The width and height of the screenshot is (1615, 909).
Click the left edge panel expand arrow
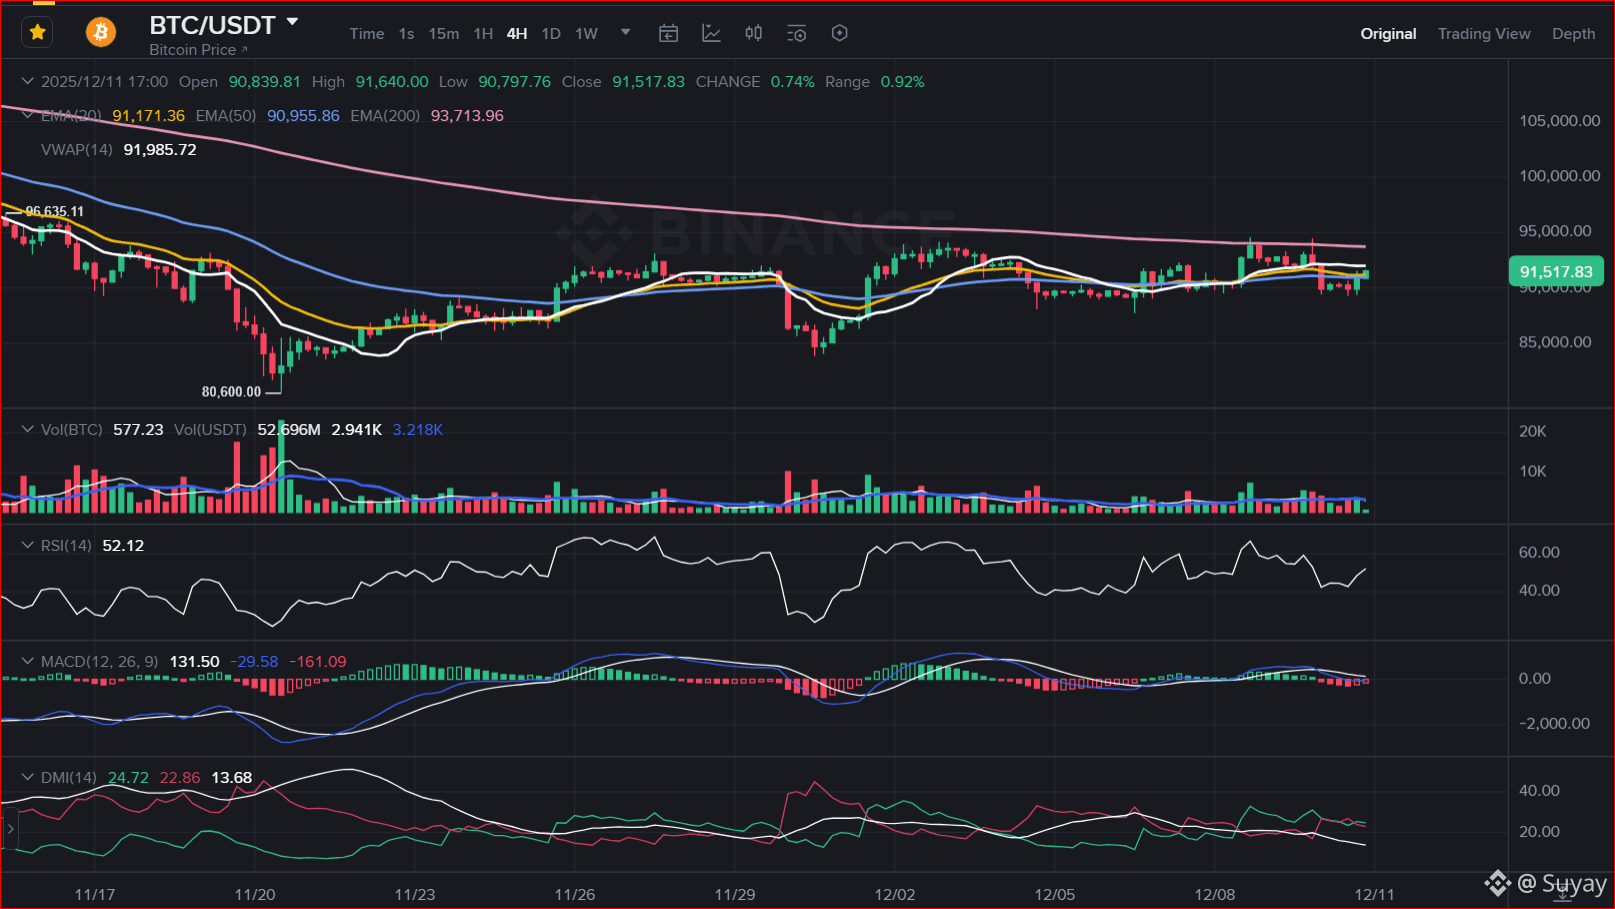11,829
